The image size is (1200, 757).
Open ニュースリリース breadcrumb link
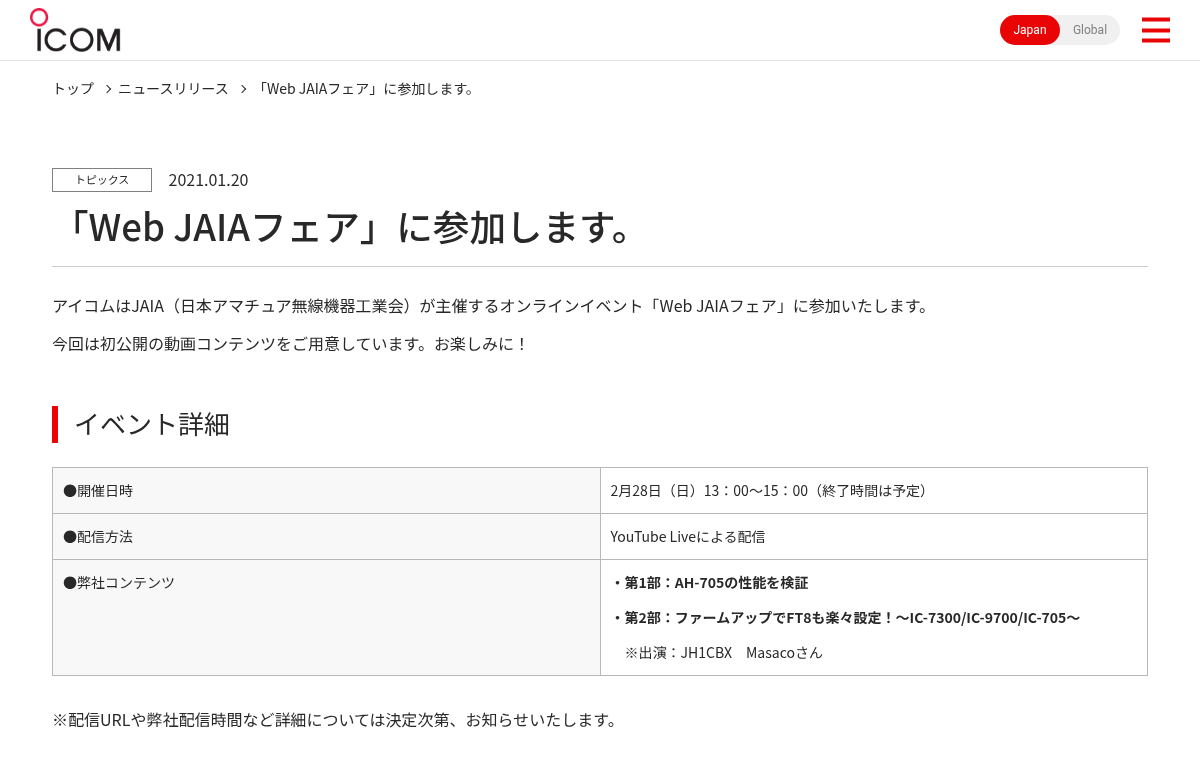point(173,88)
